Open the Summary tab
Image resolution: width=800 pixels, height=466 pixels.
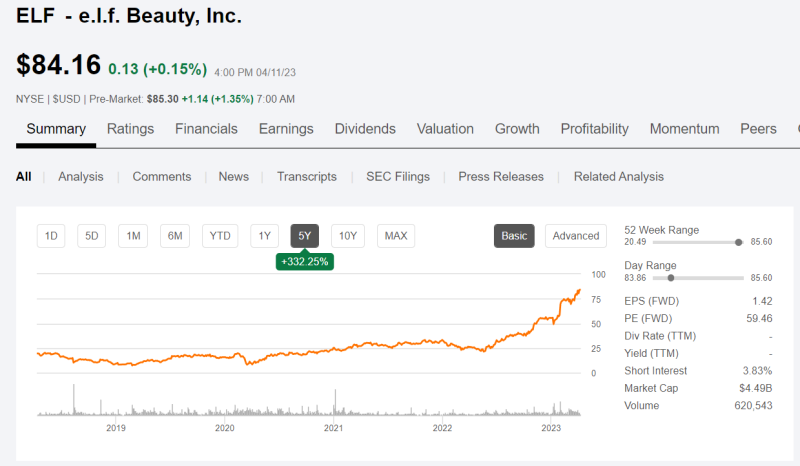click(x=56, y=129)
